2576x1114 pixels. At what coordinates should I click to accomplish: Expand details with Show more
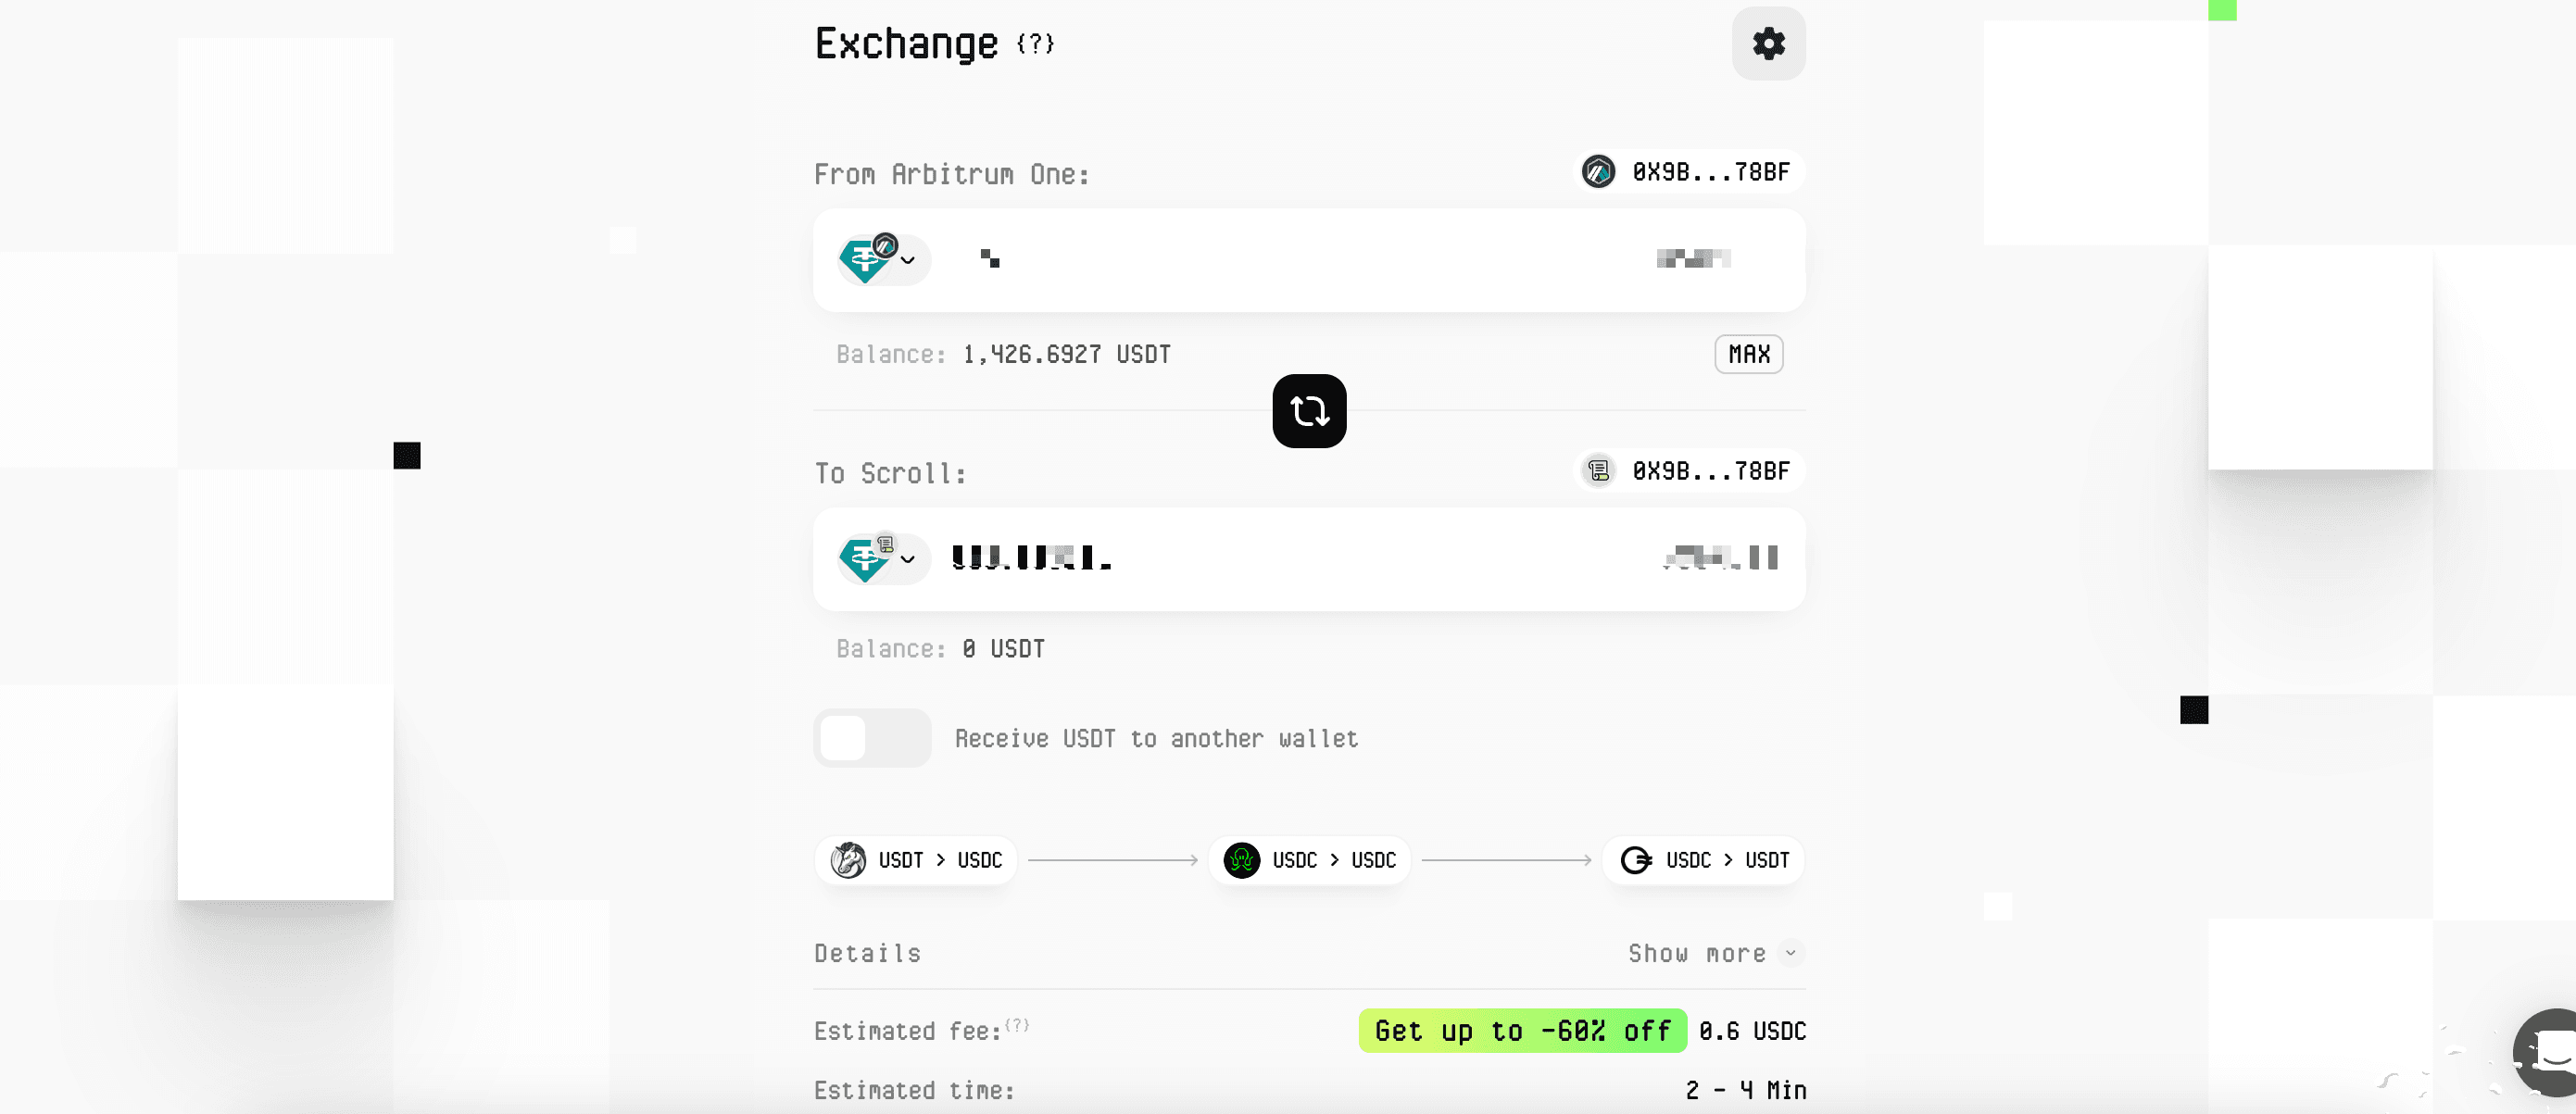[1714, 953]
